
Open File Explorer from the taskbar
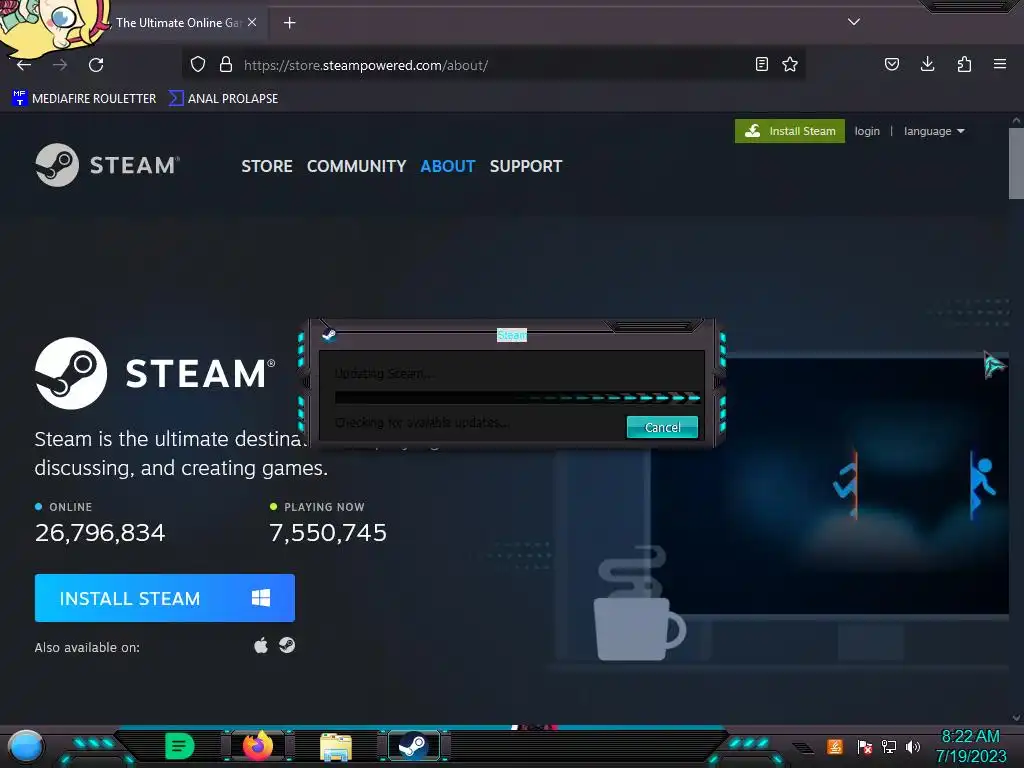336,746
